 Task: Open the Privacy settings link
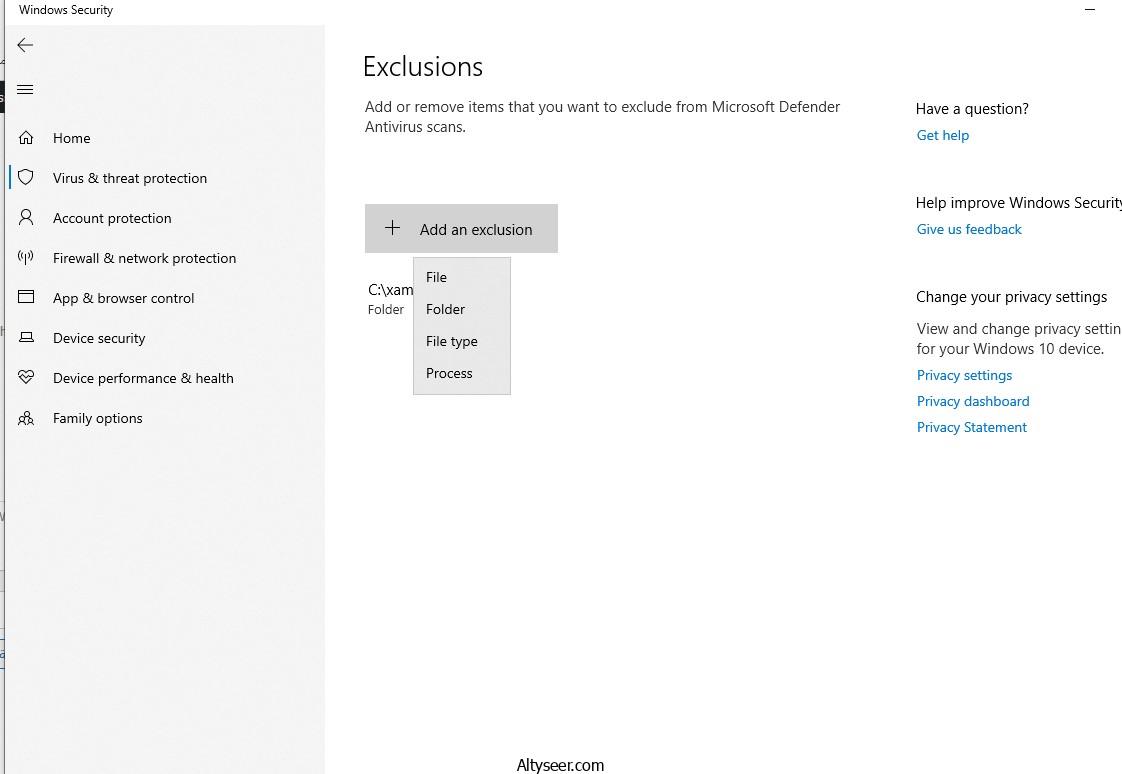click(x=964, y=375)
